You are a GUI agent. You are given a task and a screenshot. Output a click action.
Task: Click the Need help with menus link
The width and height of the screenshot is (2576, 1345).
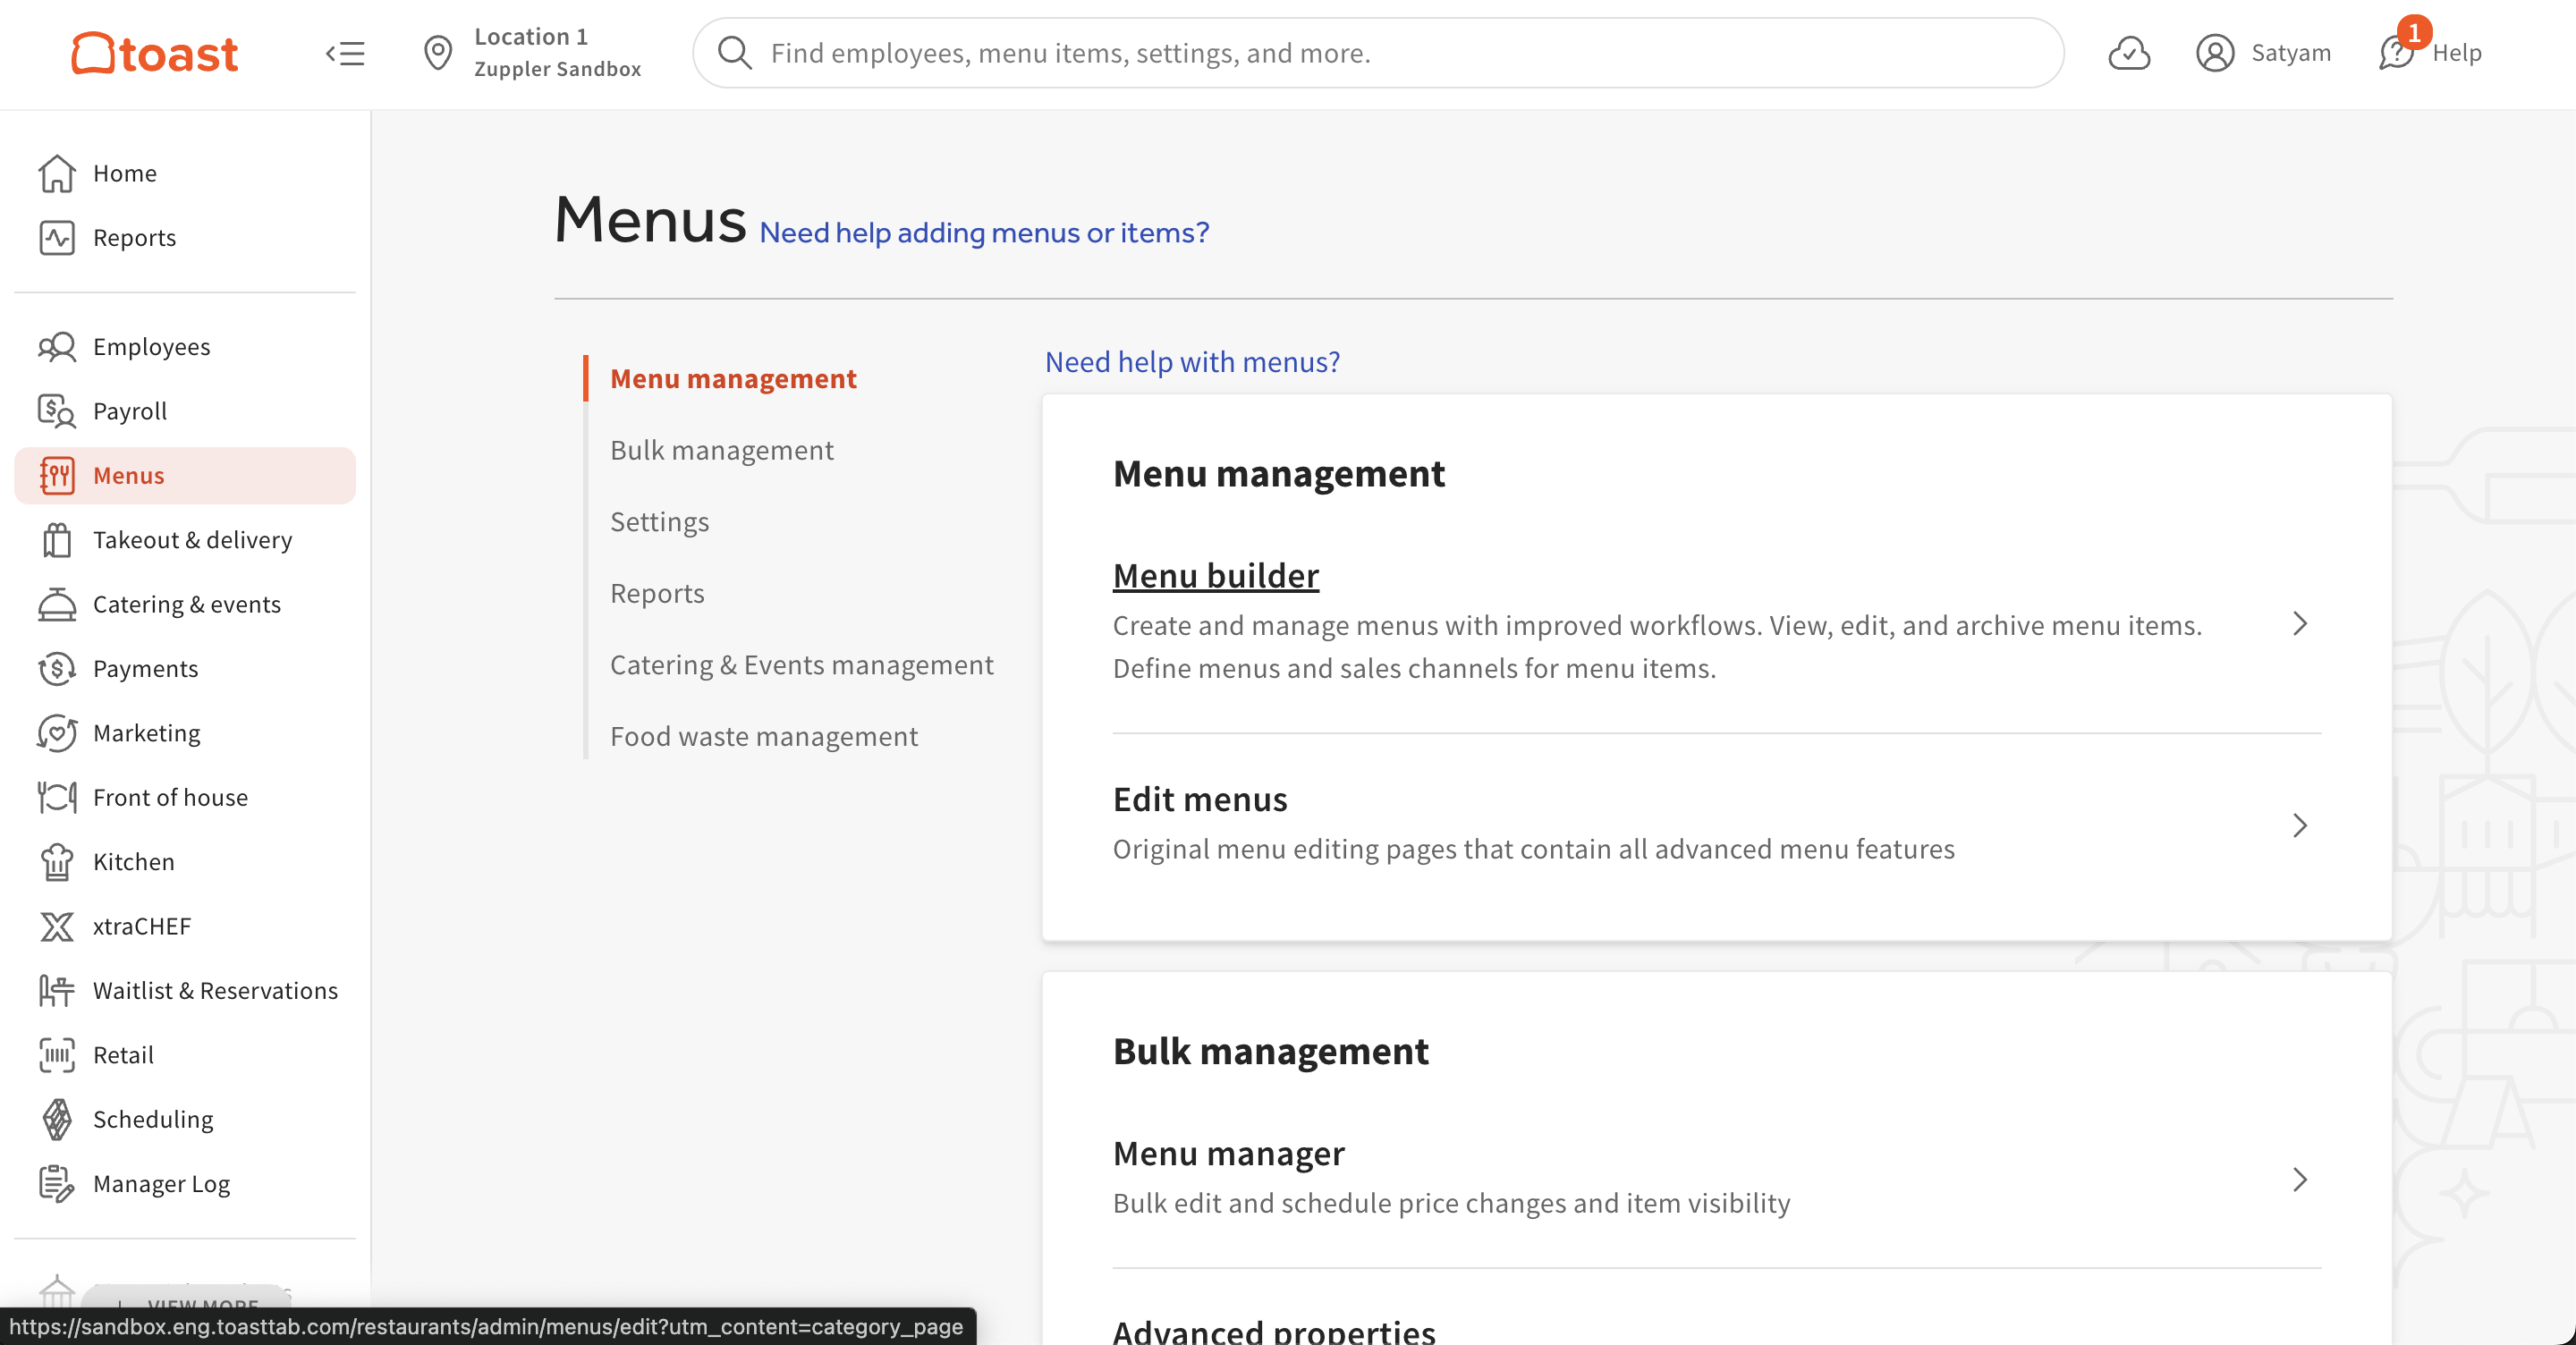click(1191, 362)
